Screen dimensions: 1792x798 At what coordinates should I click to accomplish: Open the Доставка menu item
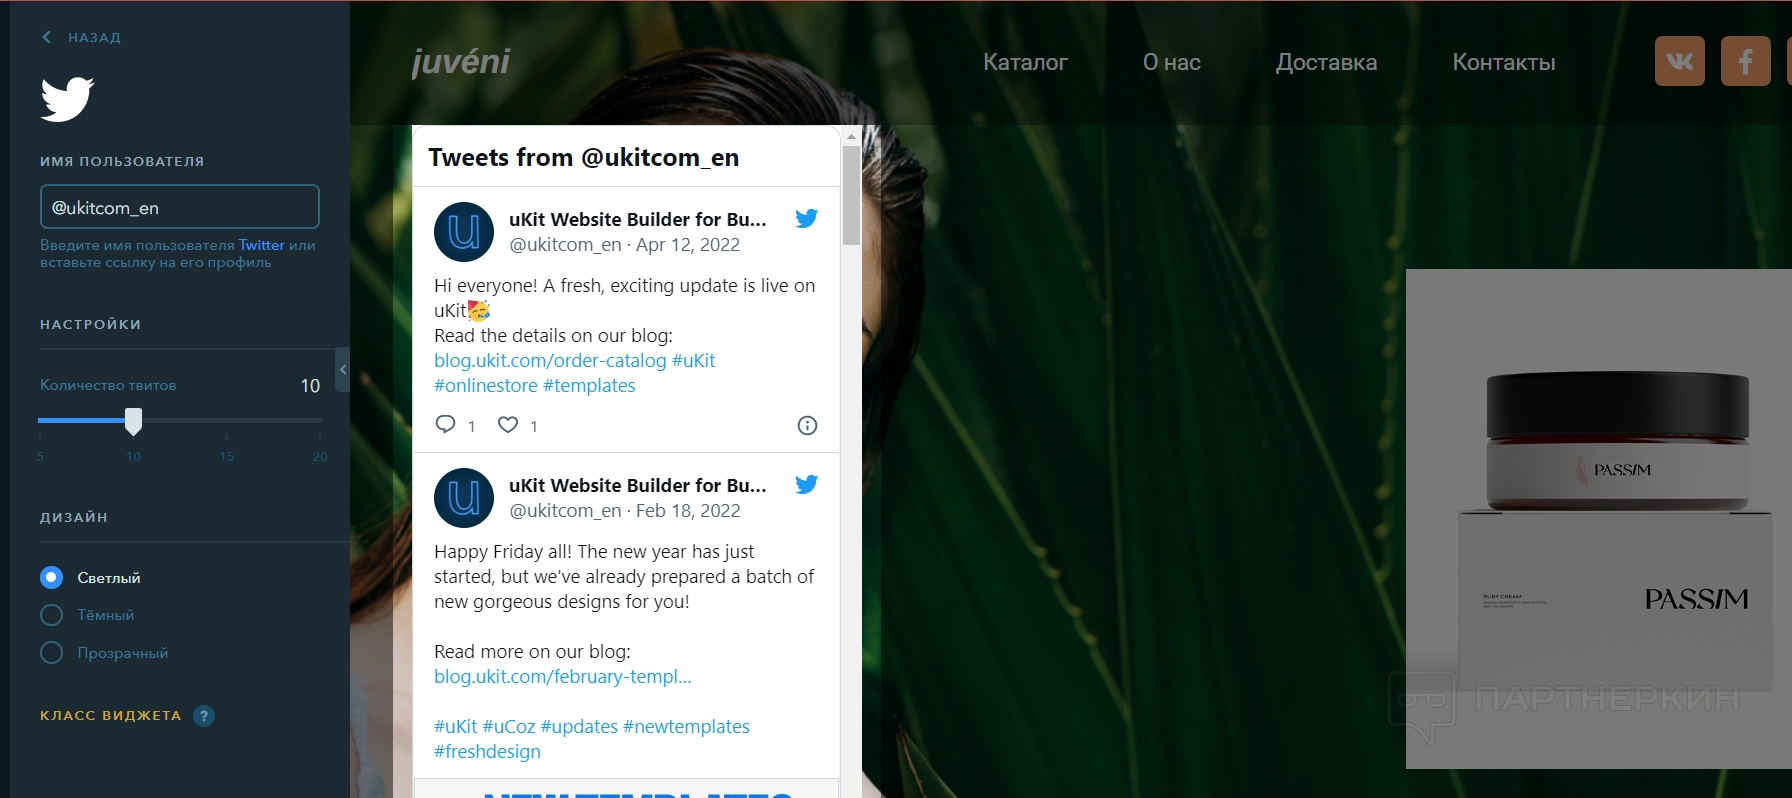[x=1326, y=62]
